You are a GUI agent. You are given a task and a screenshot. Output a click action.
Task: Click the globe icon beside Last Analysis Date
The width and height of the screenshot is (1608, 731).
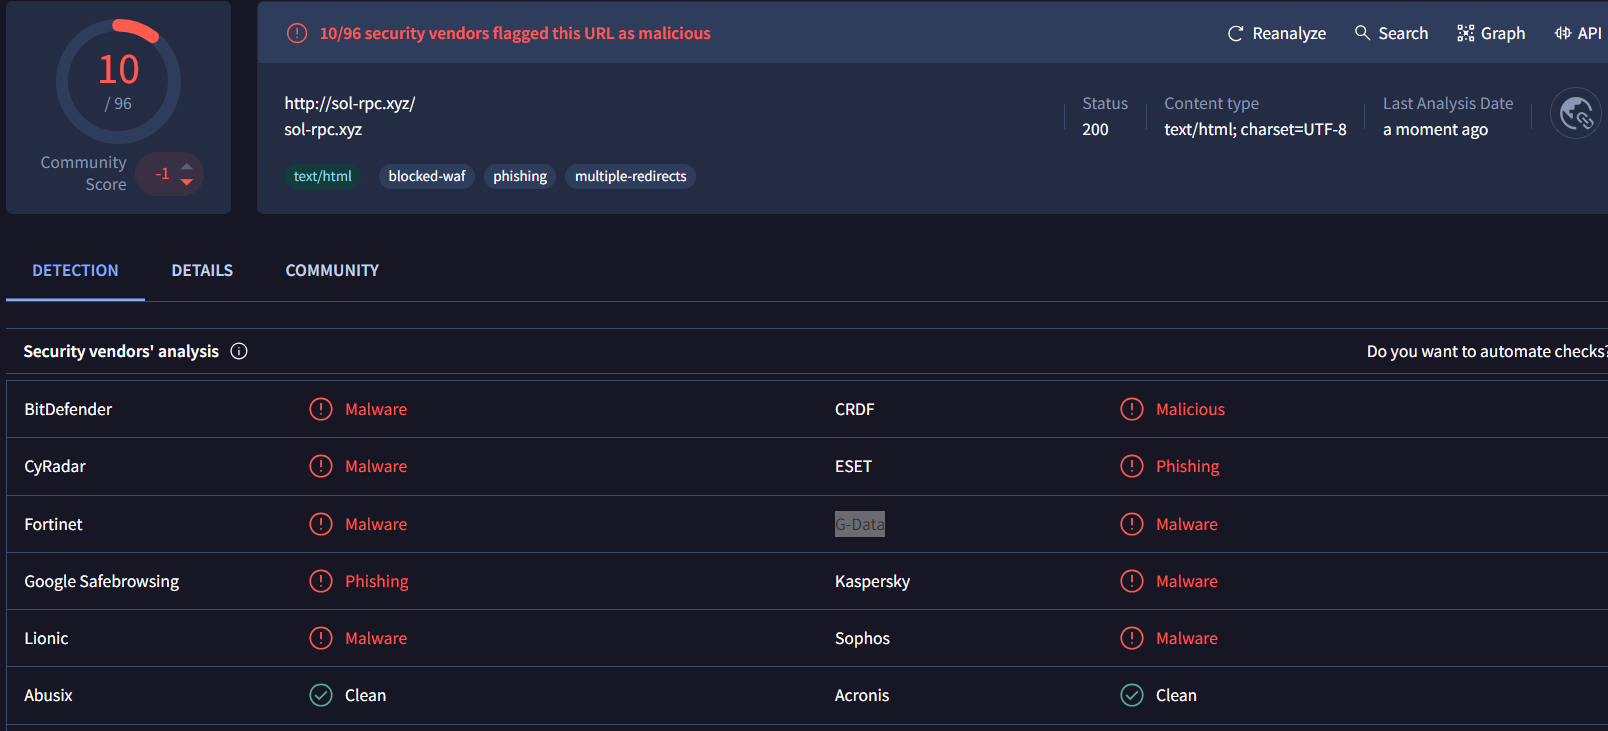point(1576,113)
